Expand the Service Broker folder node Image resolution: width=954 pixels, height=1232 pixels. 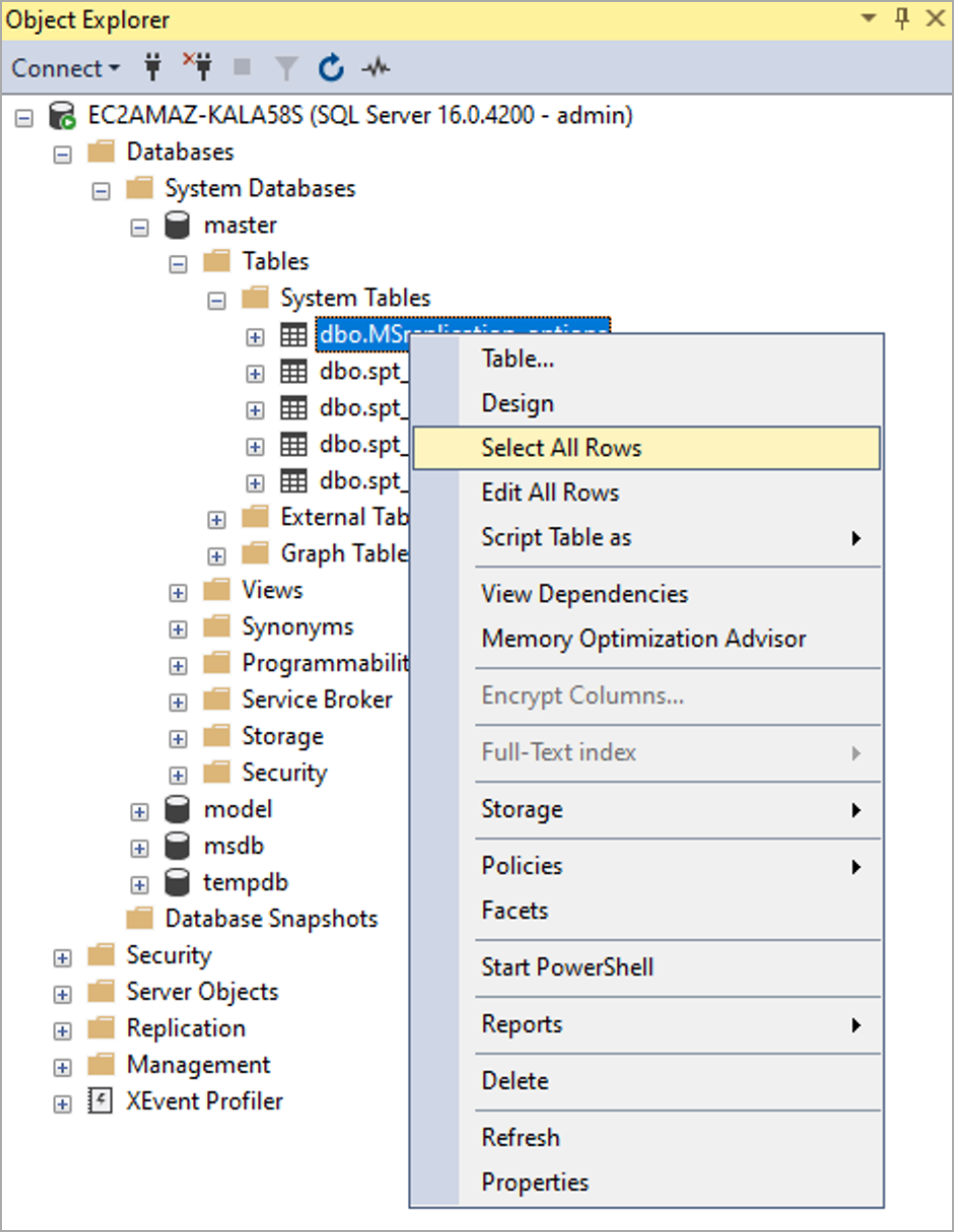click(x=178, y=702)
